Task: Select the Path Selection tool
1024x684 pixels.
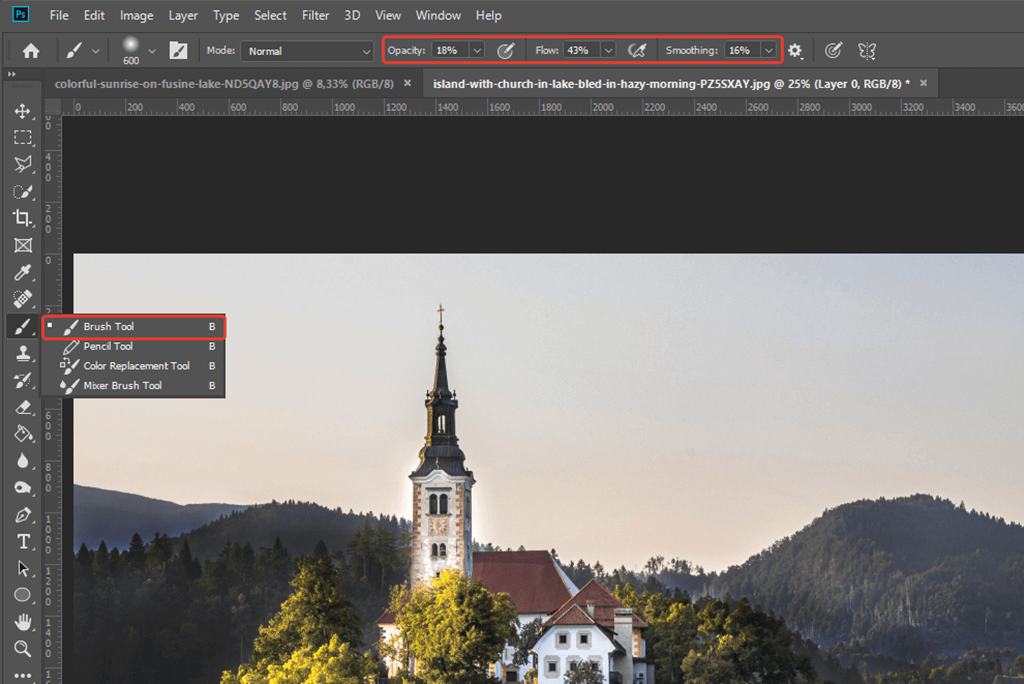Action: [23, 568]
